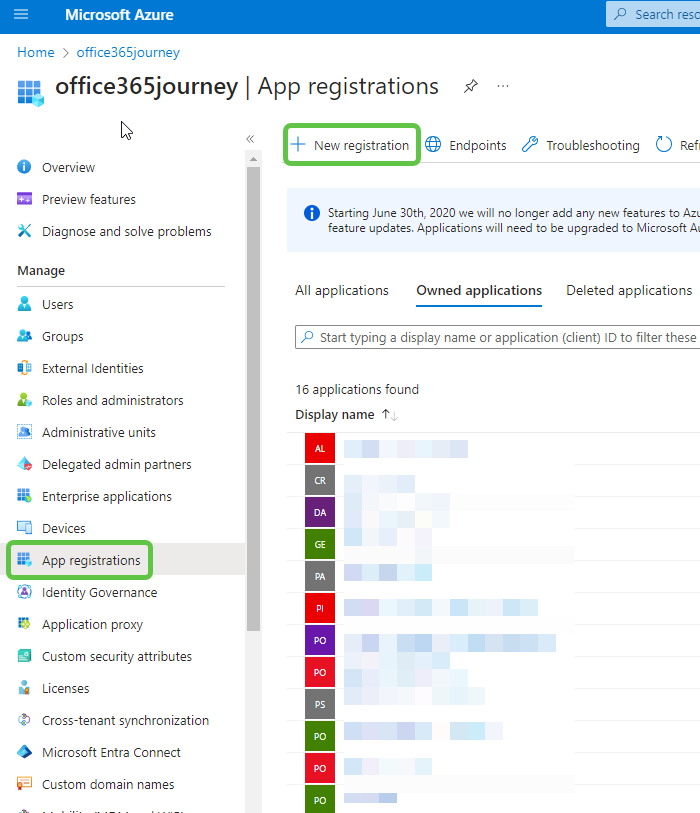Select Users in the sidebar
Viewport: 700px width, 813px height.
pos(60,304)
